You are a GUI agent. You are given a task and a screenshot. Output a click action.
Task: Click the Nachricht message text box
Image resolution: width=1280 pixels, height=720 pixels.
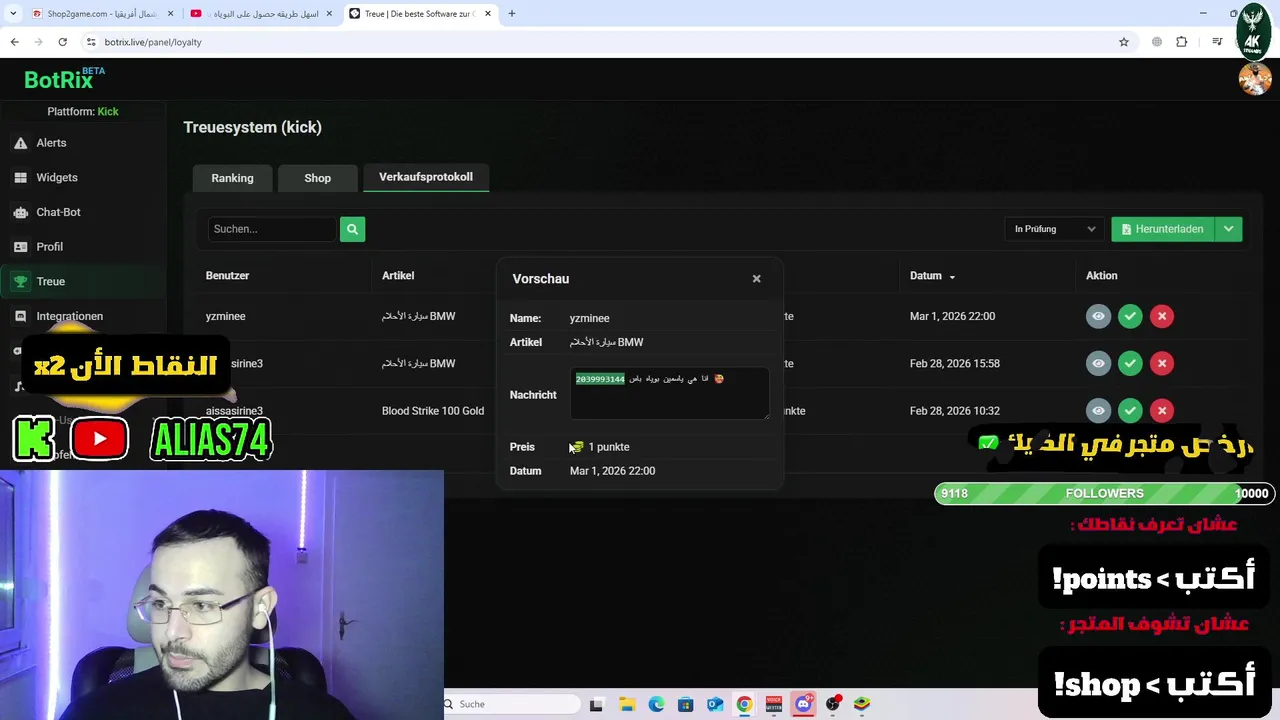coord(670,394)
